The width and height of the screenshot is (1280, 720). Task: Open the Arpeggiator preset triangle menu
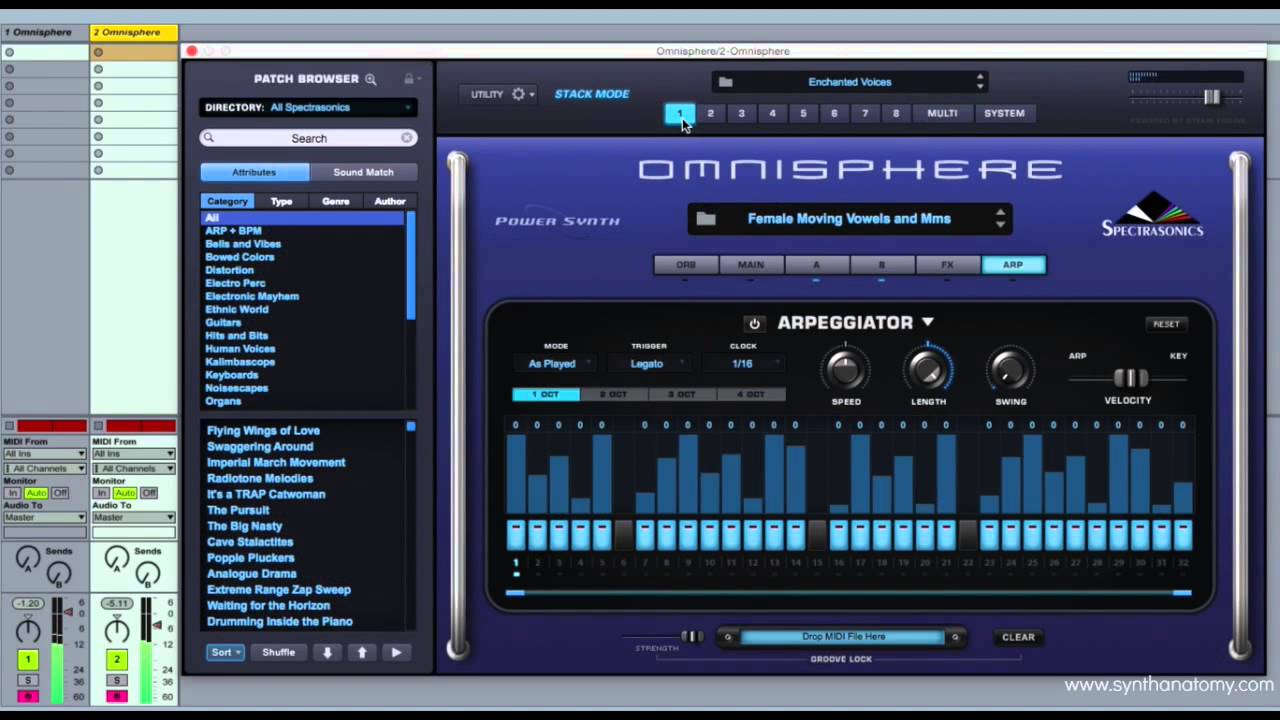[927, 322]
